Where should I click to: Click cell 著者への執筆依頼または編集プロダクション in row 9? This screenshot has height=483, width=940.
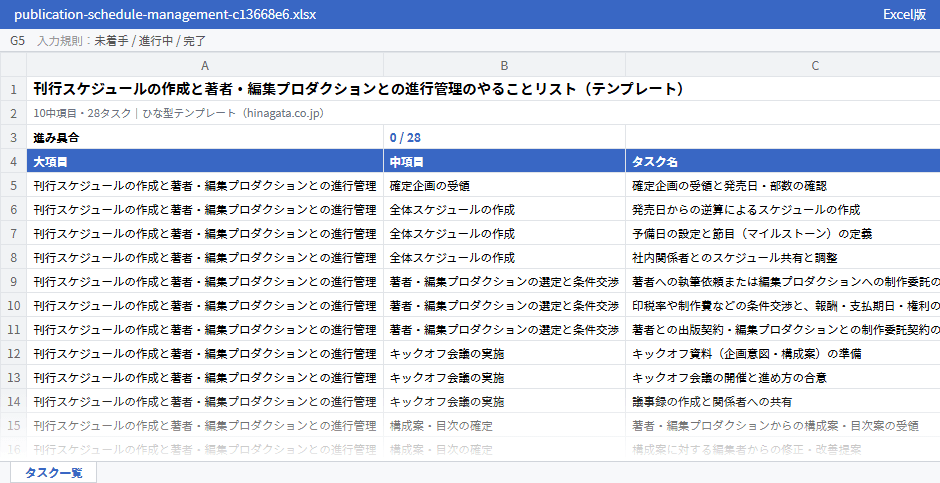point(782,281)
